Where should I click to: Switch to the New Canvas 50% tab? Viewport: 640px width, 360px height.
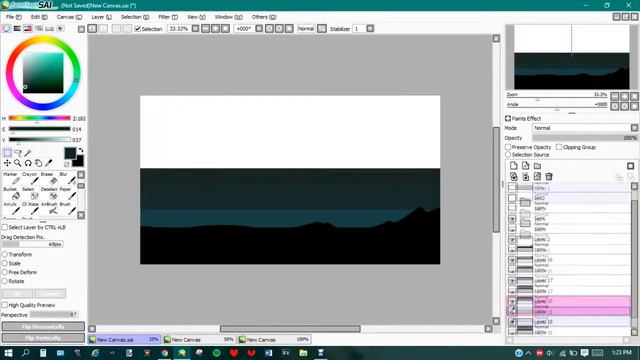pyautogui.click(x=199, y=339)
